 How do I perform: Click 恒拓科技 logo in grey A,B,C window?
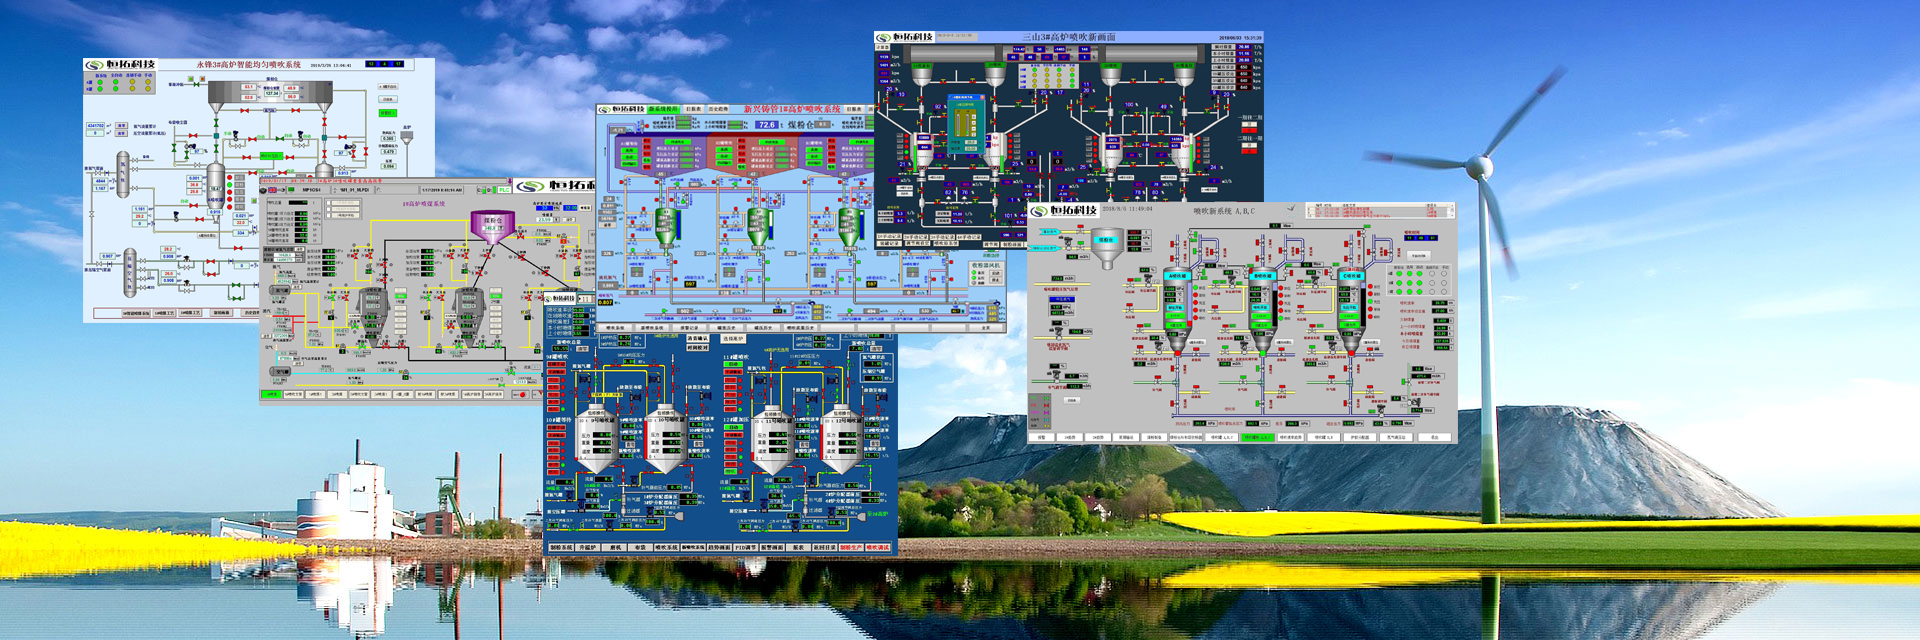[1064, 210]
